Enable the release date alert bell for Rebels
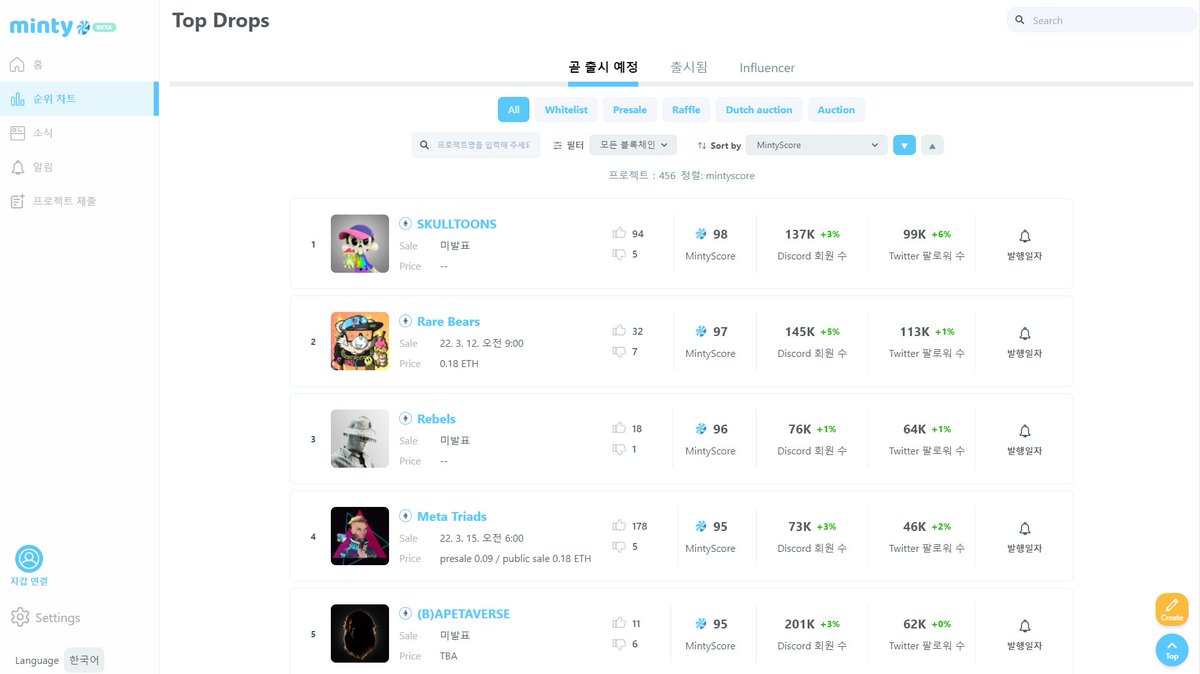1200x674 pixels. tap(1024, 430)
